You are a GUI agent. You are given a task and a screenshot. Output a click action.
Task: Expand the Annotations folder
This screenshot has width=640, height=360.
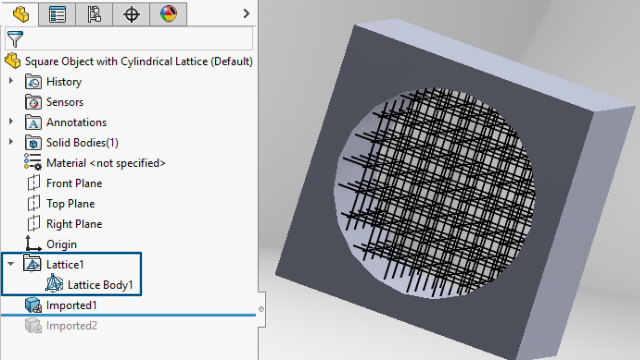tap(11, 121)
